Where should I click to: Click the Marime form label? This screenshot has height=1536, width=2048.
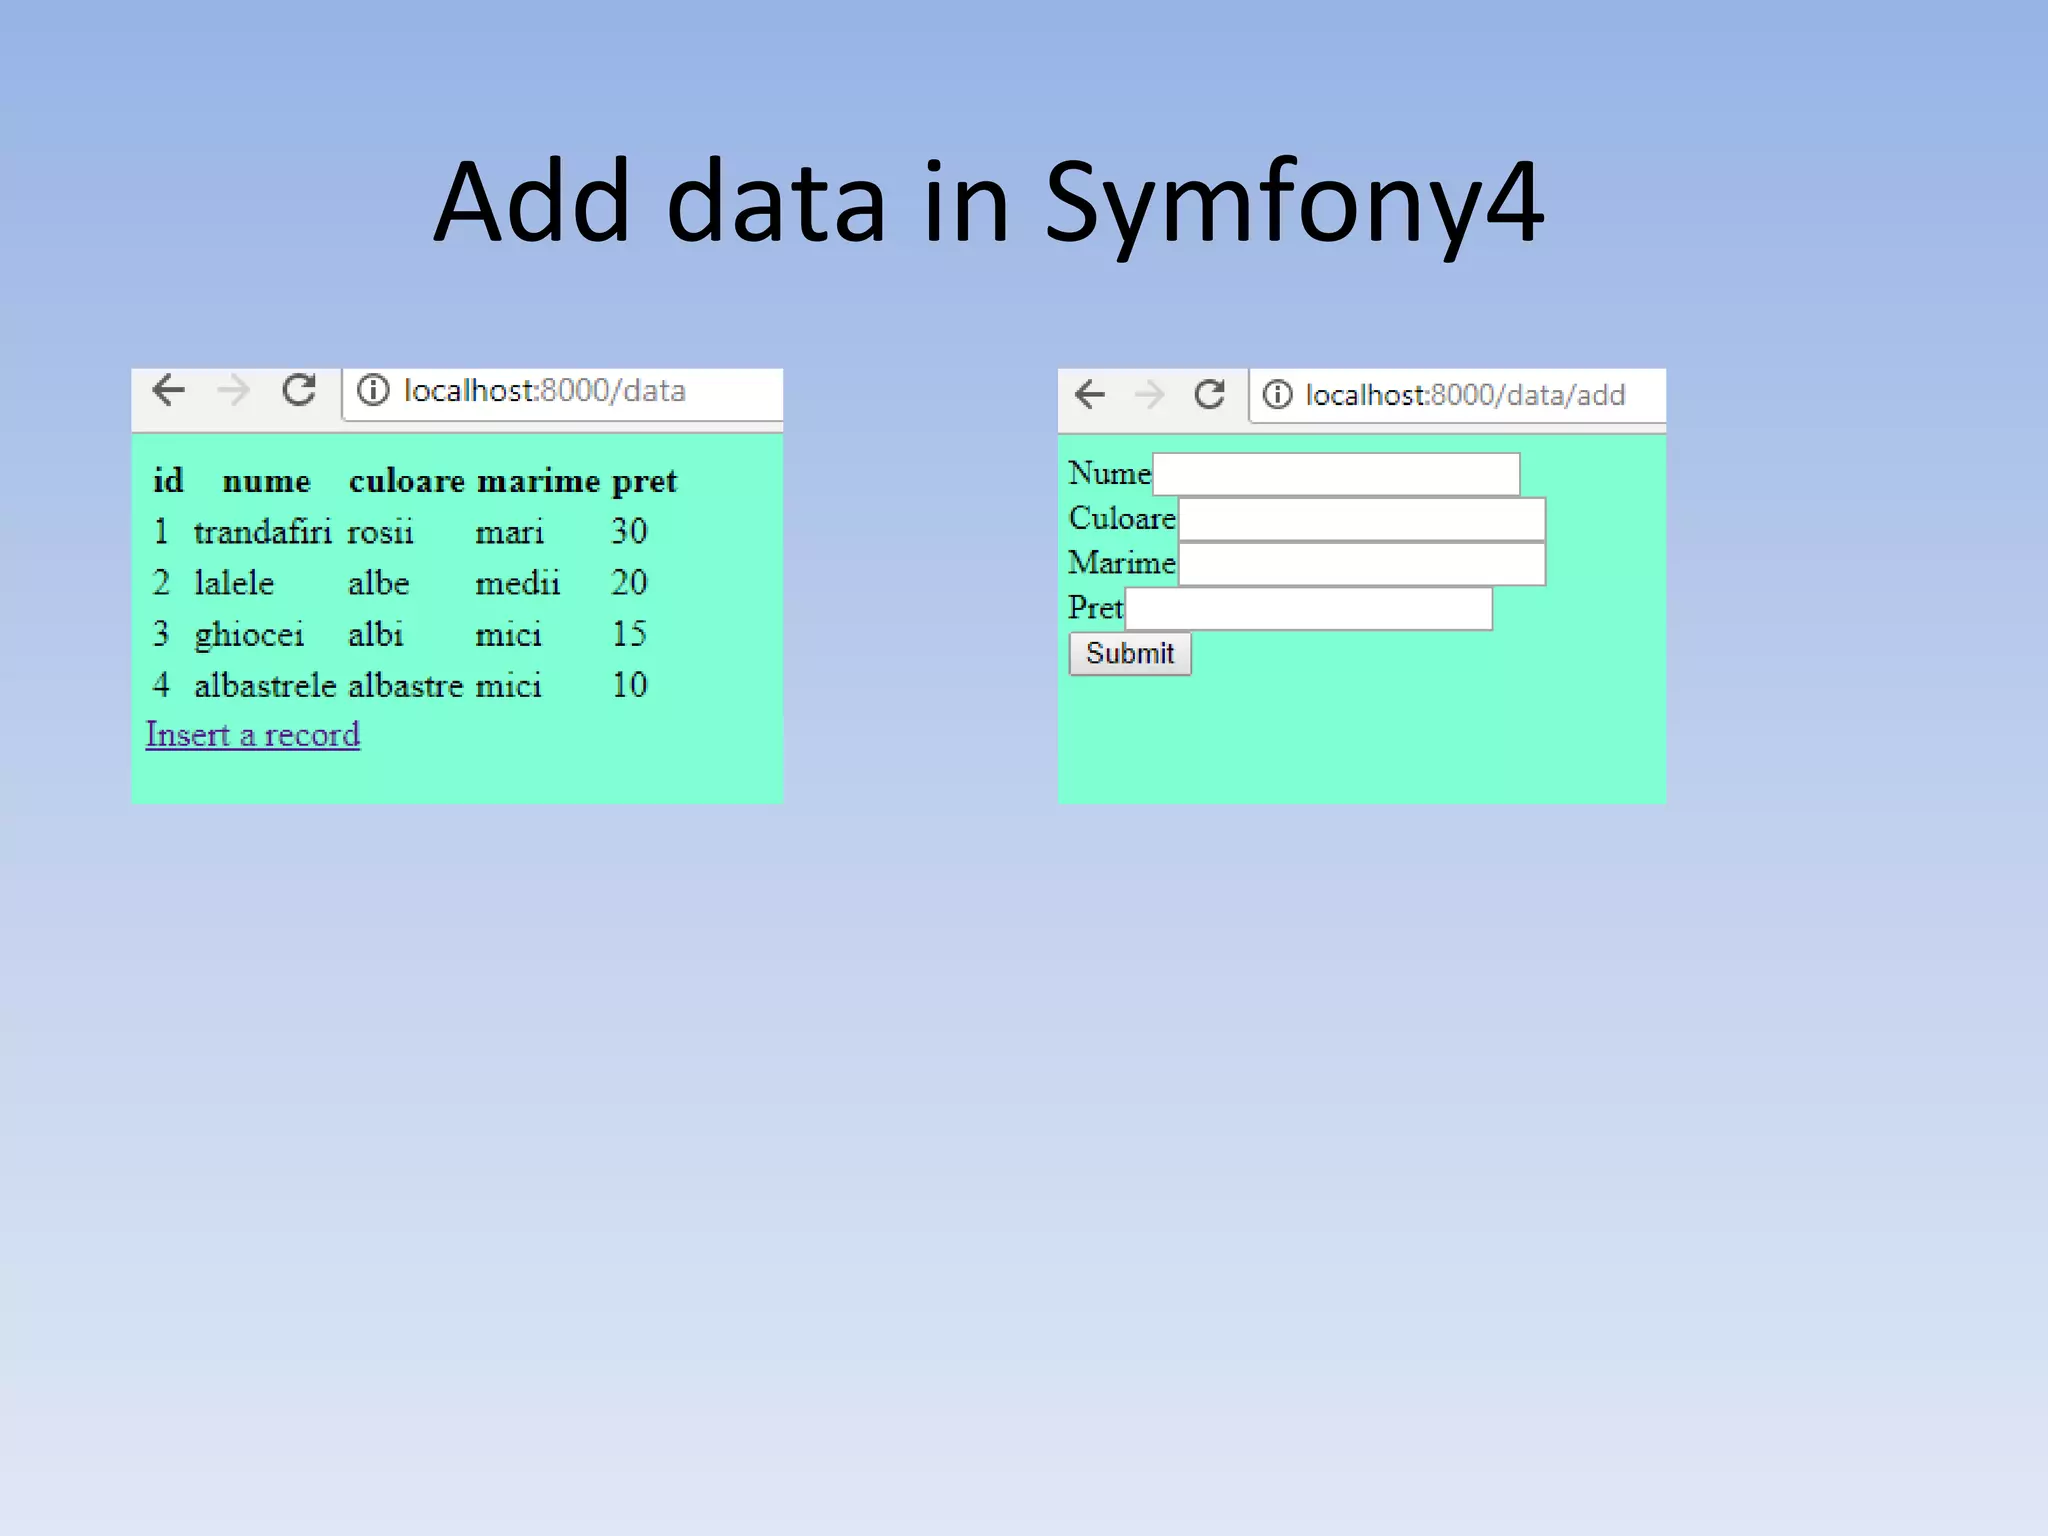click(x=1122, y=563)
